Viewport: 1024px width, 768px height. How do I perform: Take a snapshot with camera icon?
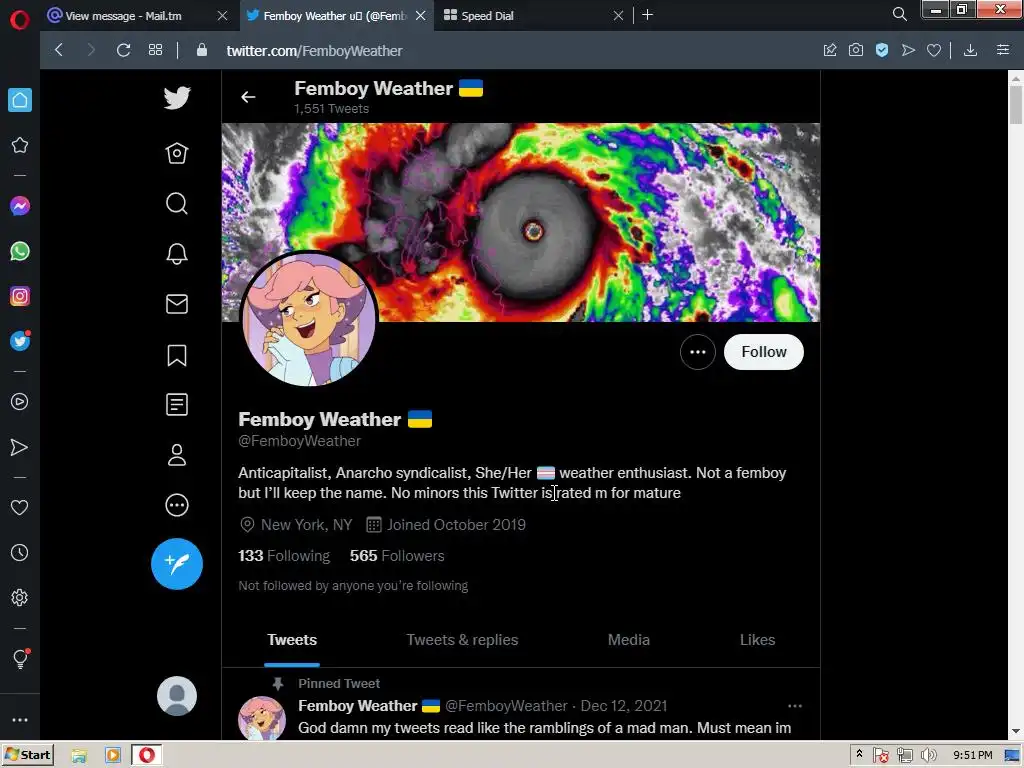[856, 50]
